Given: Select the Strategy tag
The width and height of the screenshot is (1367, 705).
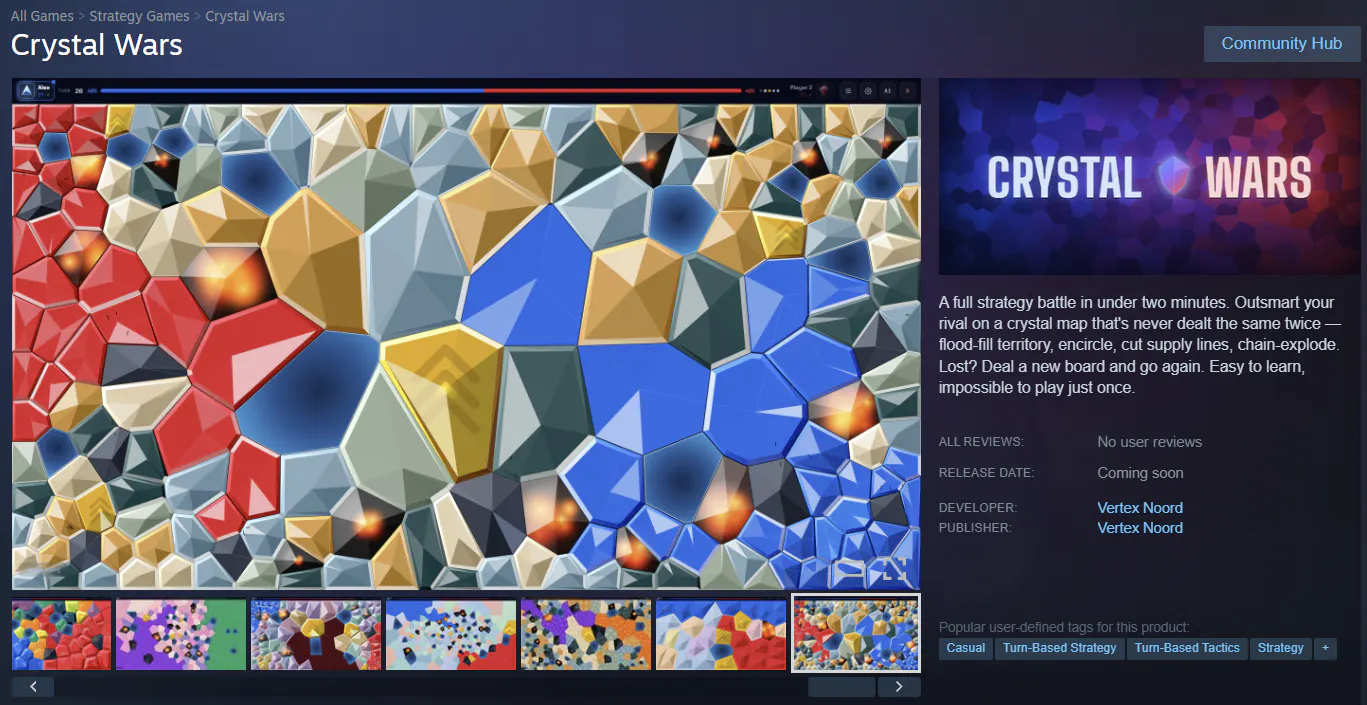Looking at the screenshot, I should click(1281, 648).
